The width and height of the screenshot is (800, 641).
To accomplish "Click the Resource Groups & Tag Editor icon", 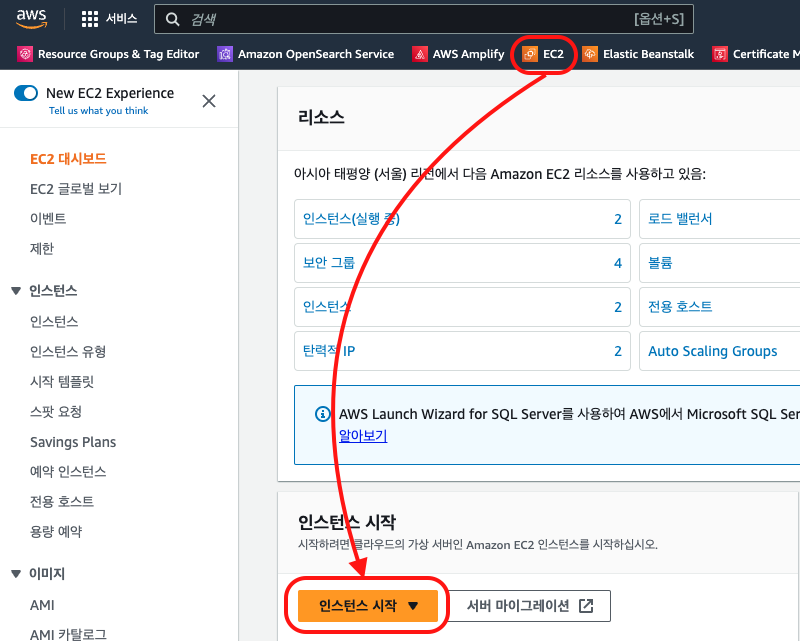I will (24, 54).
